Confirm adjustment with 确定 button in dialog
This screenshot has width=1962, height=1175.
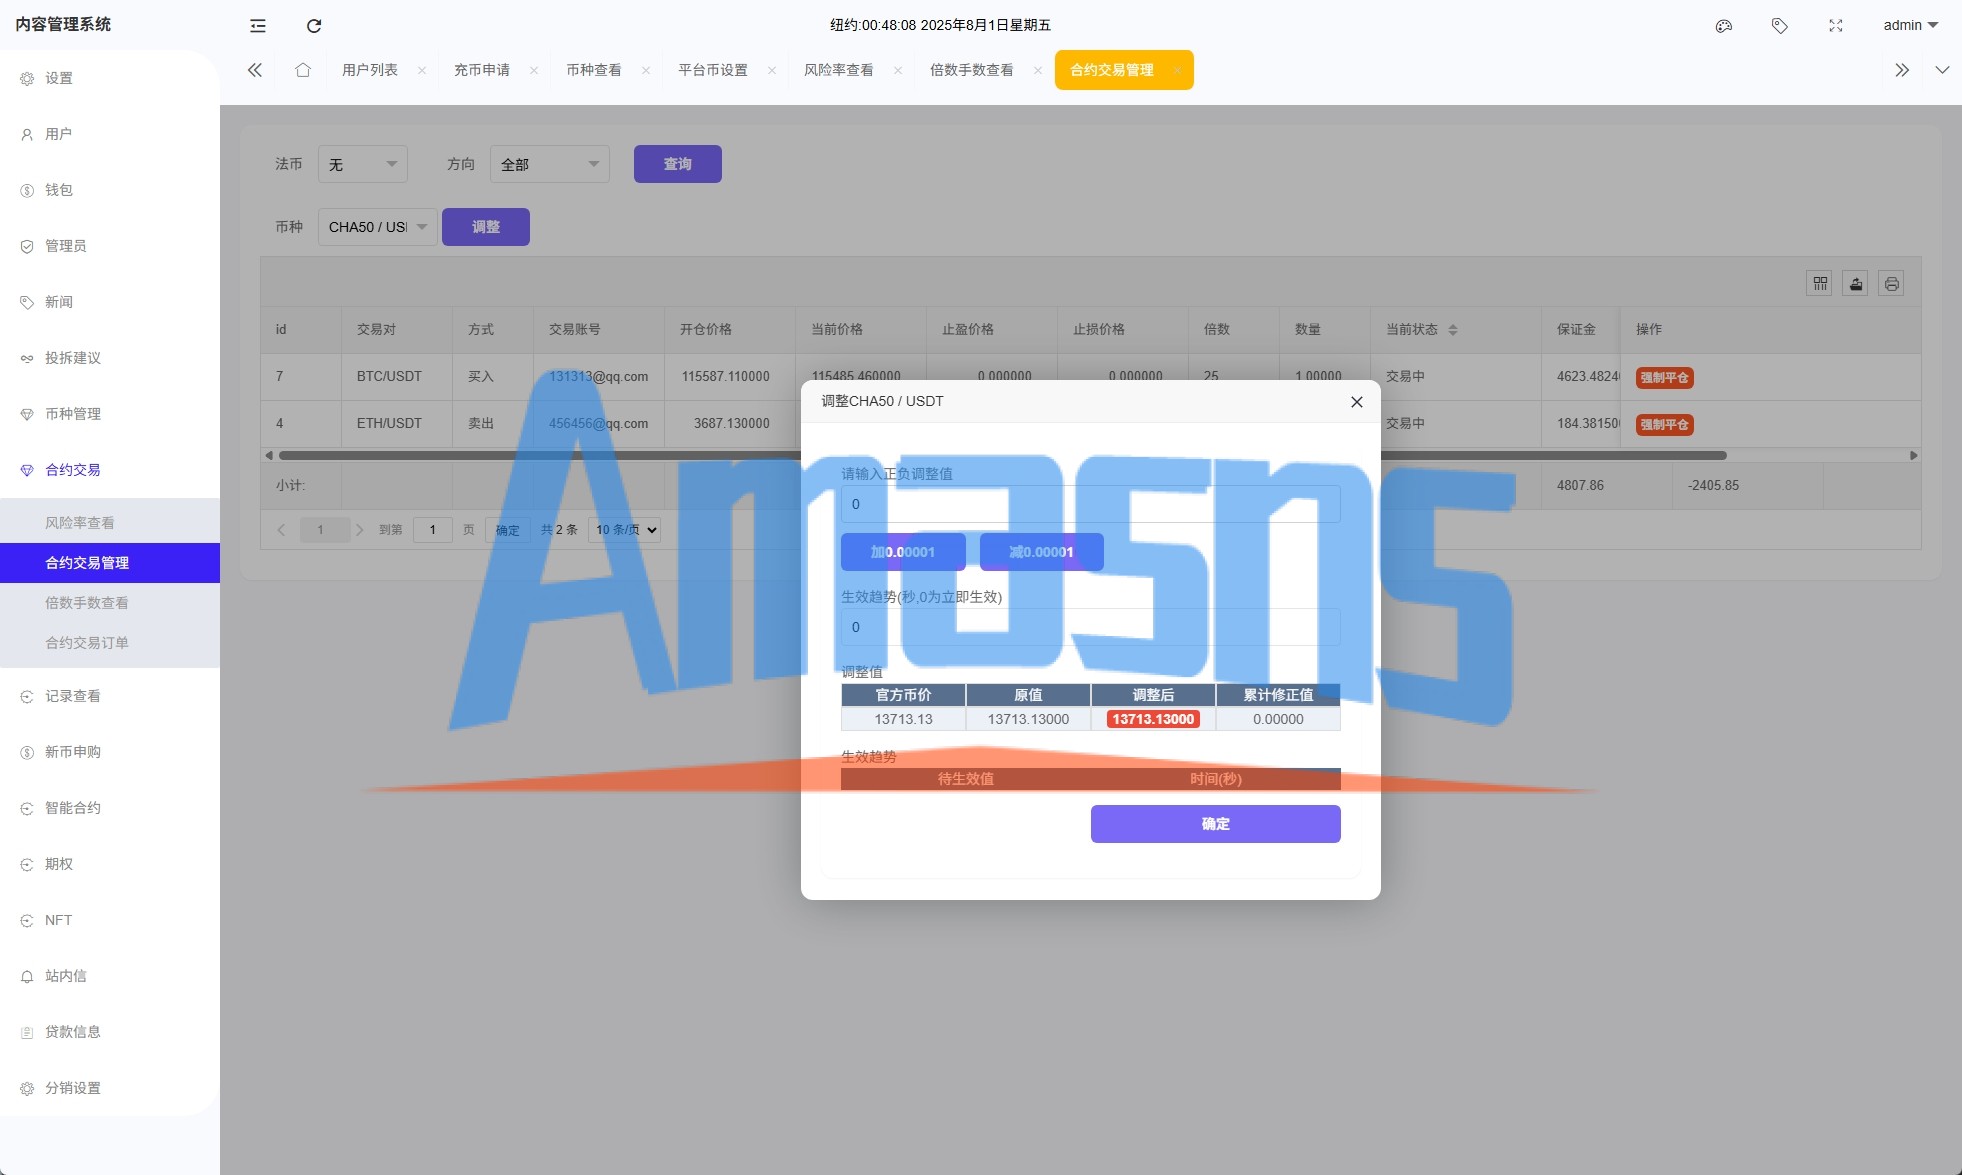1216,824
